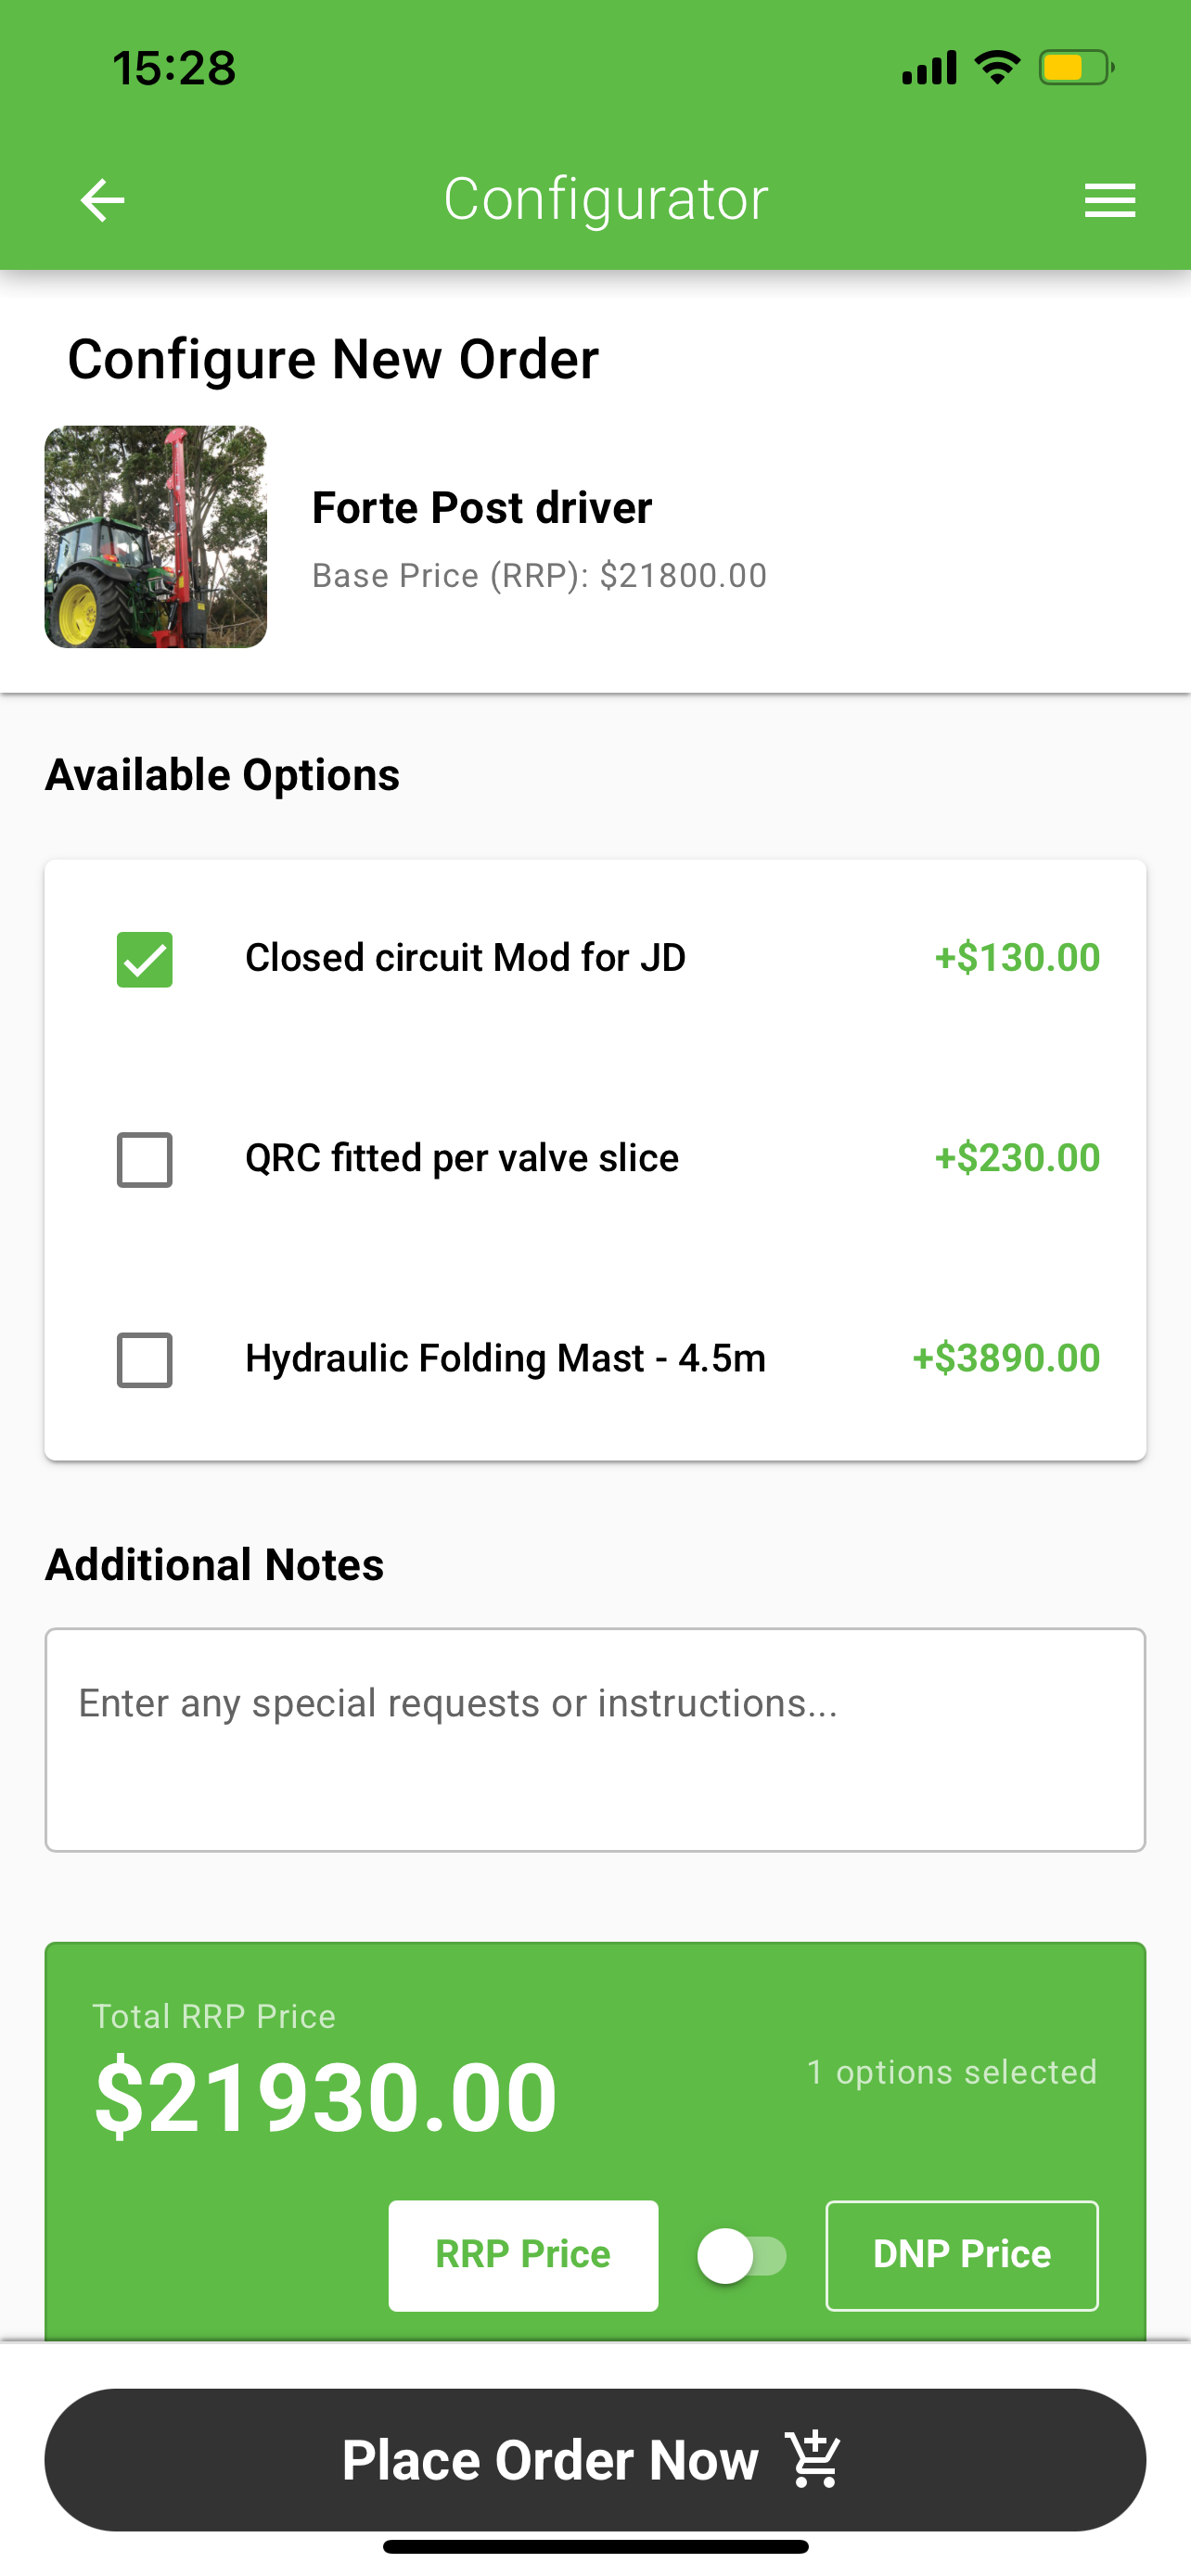
Task: Select the RRP Price button
Action: [x=523, y=2255]
